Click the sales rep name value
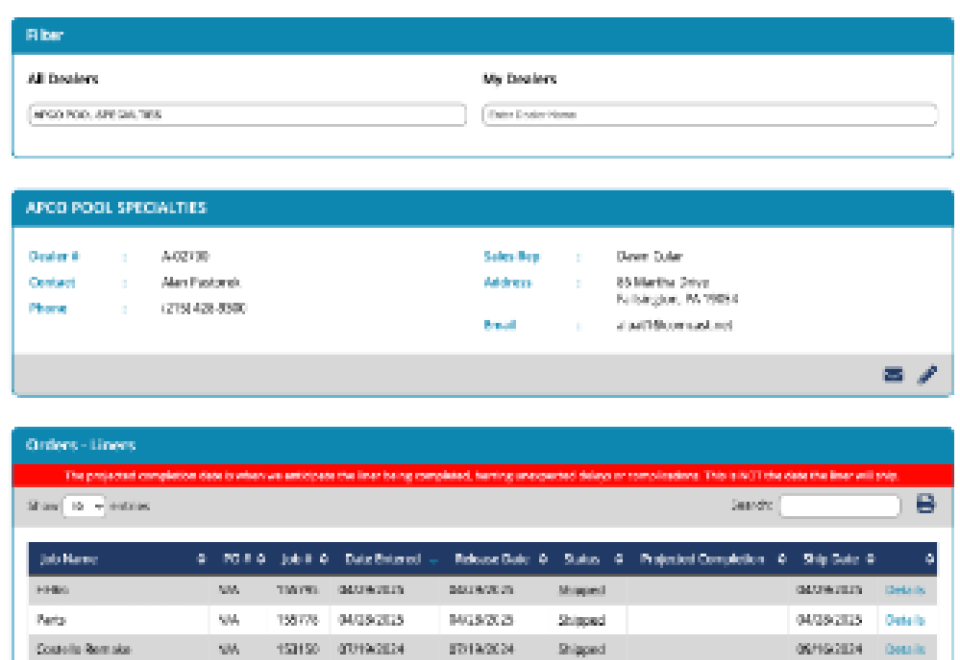The height and width of the screenshot is (660, 960). [649, 257]
